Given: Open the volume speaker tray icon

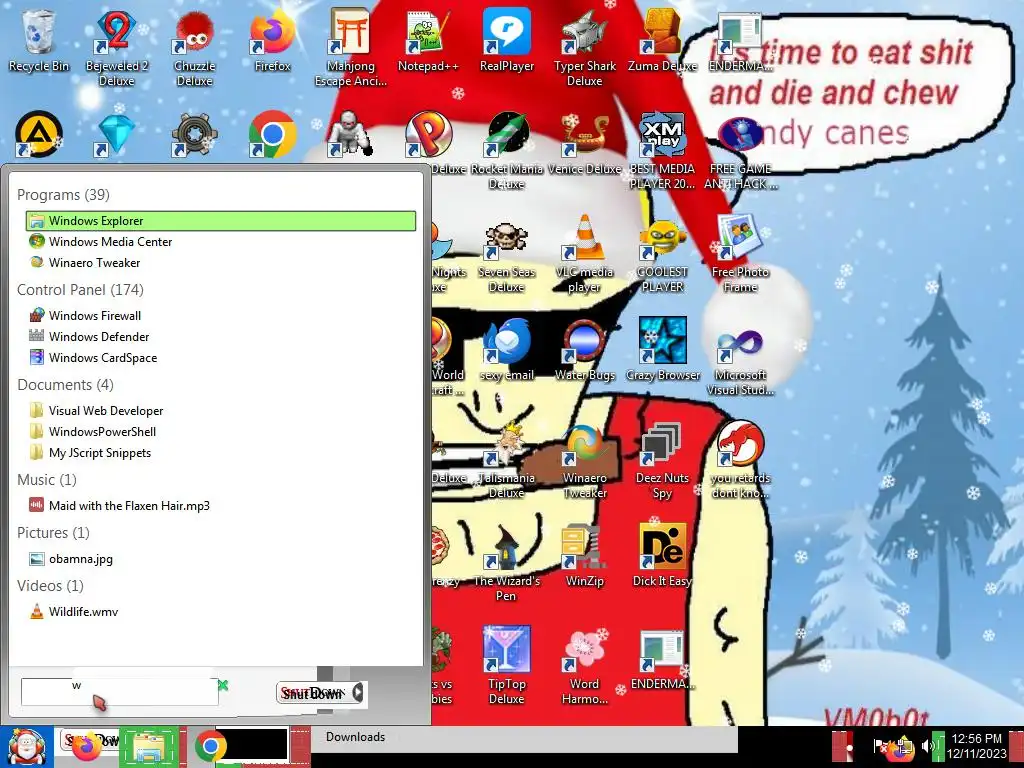Looking at the screenshot, I should [927, 745].
